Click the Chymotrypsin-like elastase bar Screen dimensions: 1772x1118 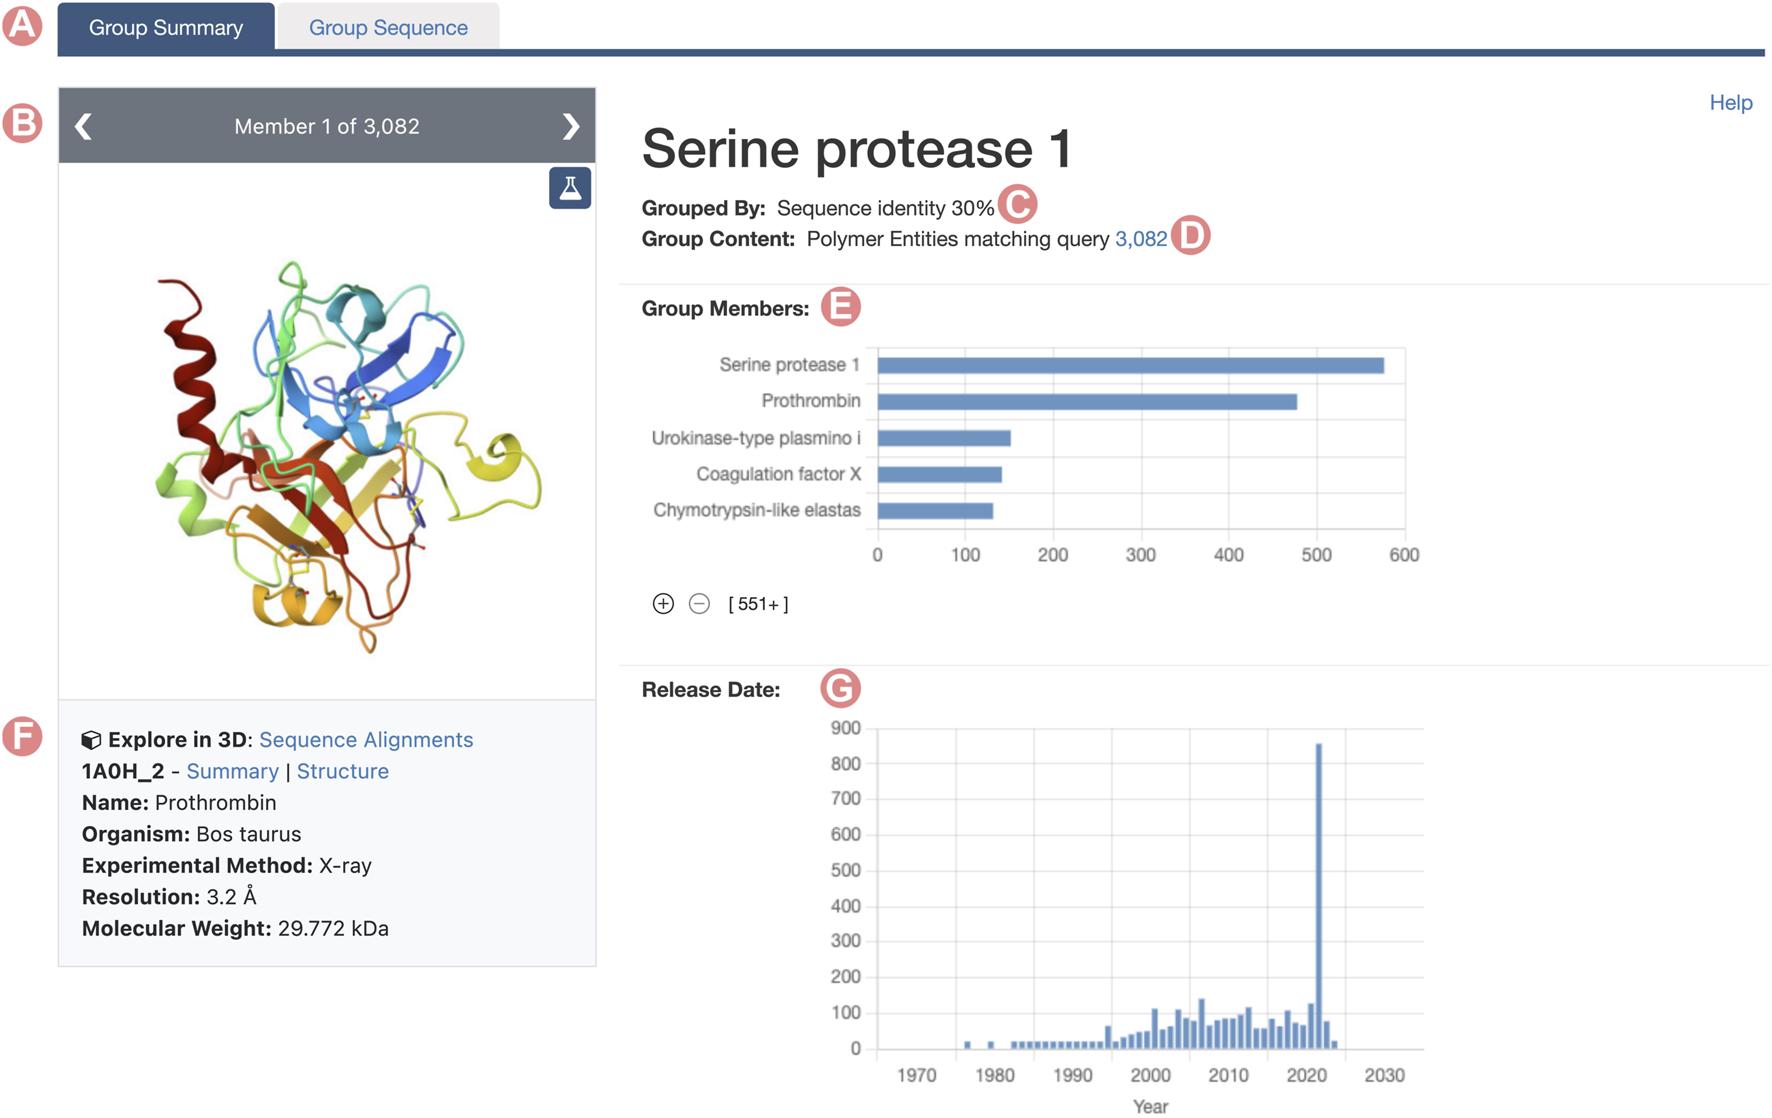click(935, 511)
